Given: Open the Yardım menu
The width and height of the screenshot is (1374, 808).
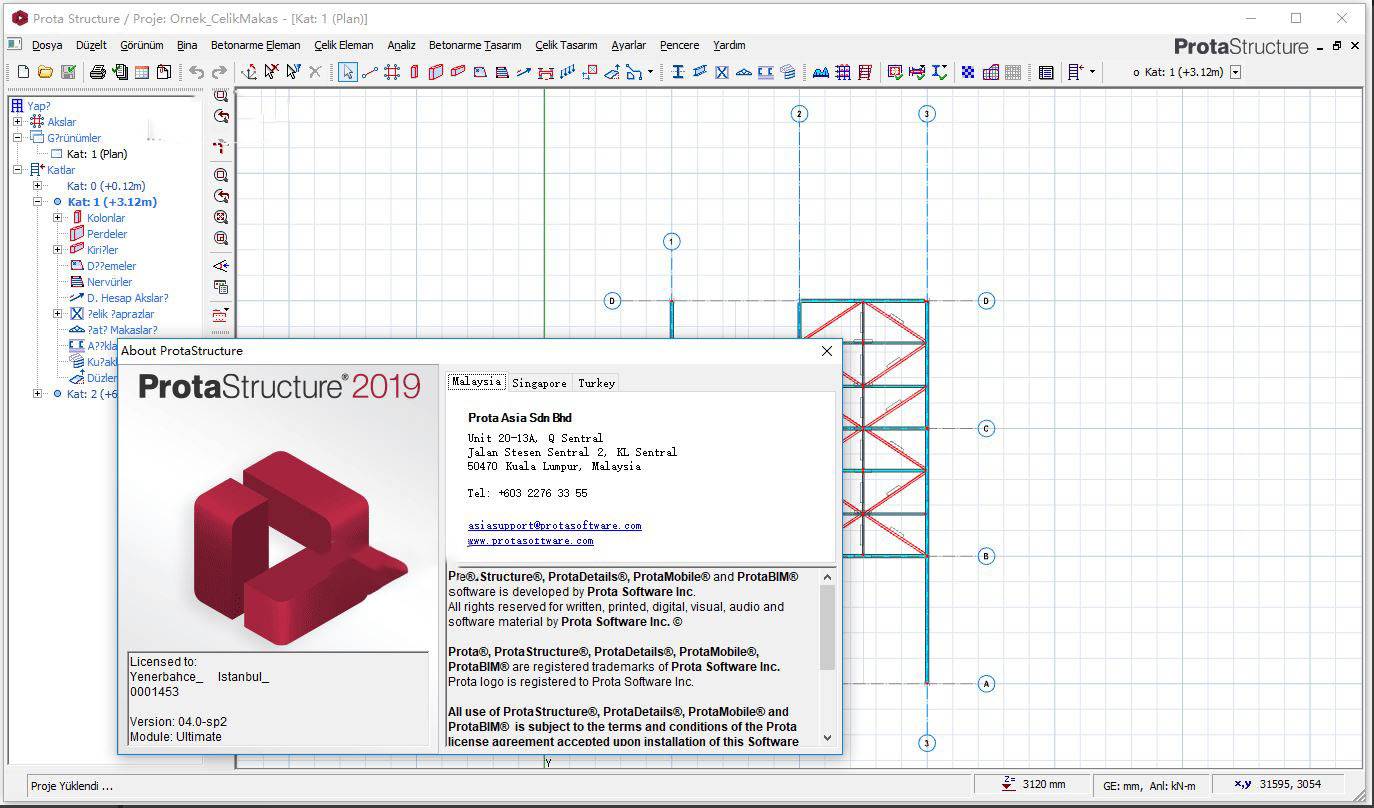Looking at the screenshot, I should tap(729, 45).
